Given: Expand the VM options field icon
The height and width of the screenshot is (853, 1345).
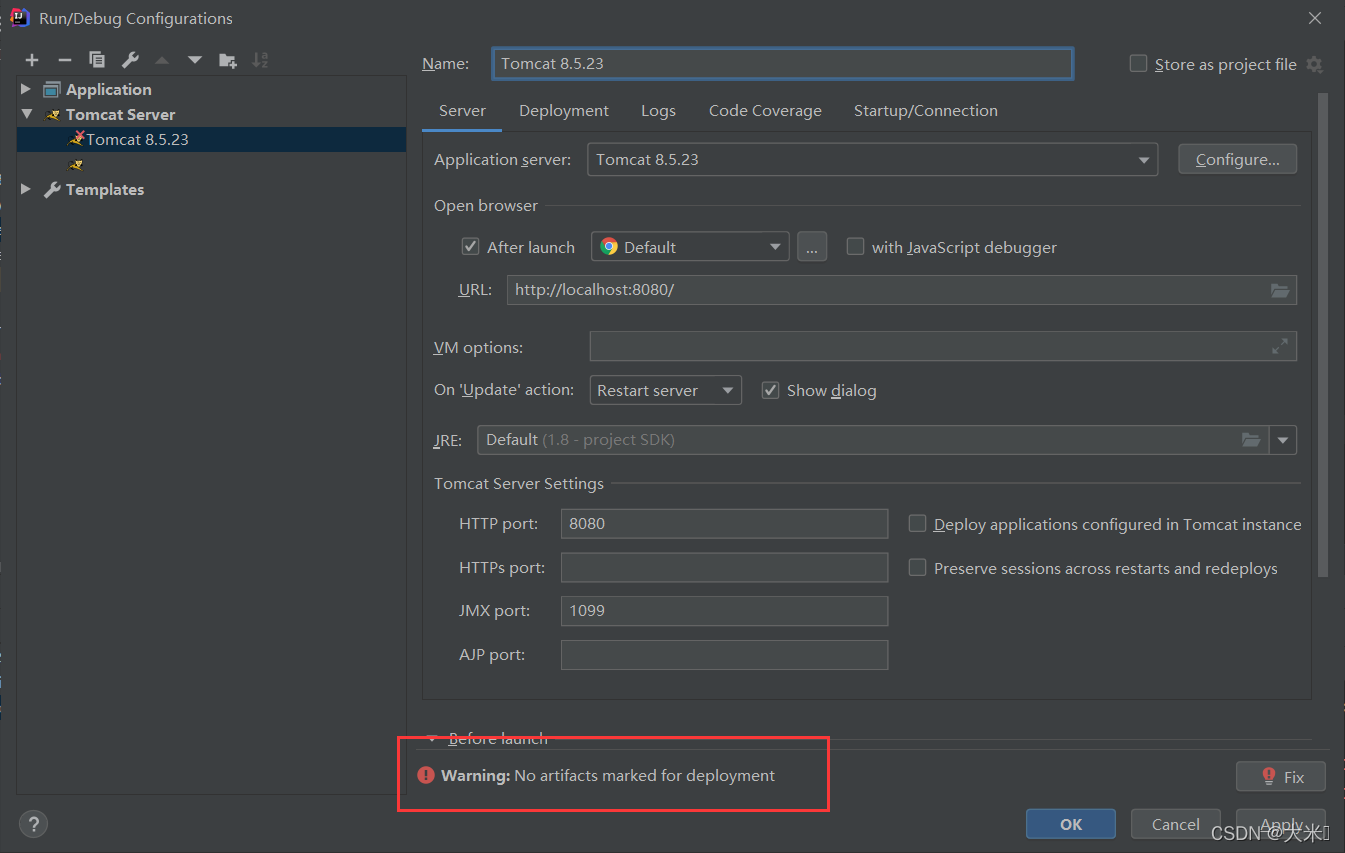Looking at the screenshot, I should pos(1280,346).
